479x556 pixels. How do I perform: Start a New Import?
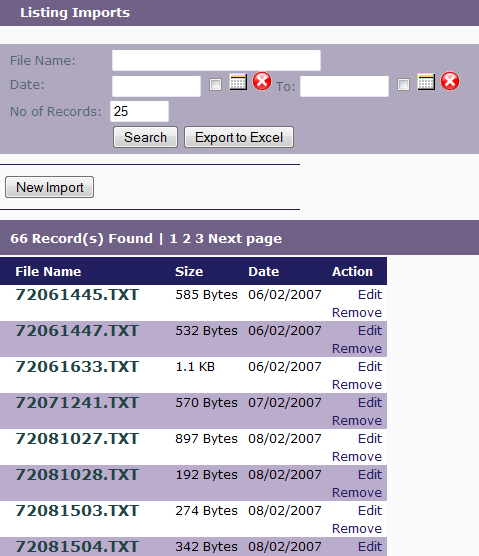pyautogui.click(x=50, y=187)
